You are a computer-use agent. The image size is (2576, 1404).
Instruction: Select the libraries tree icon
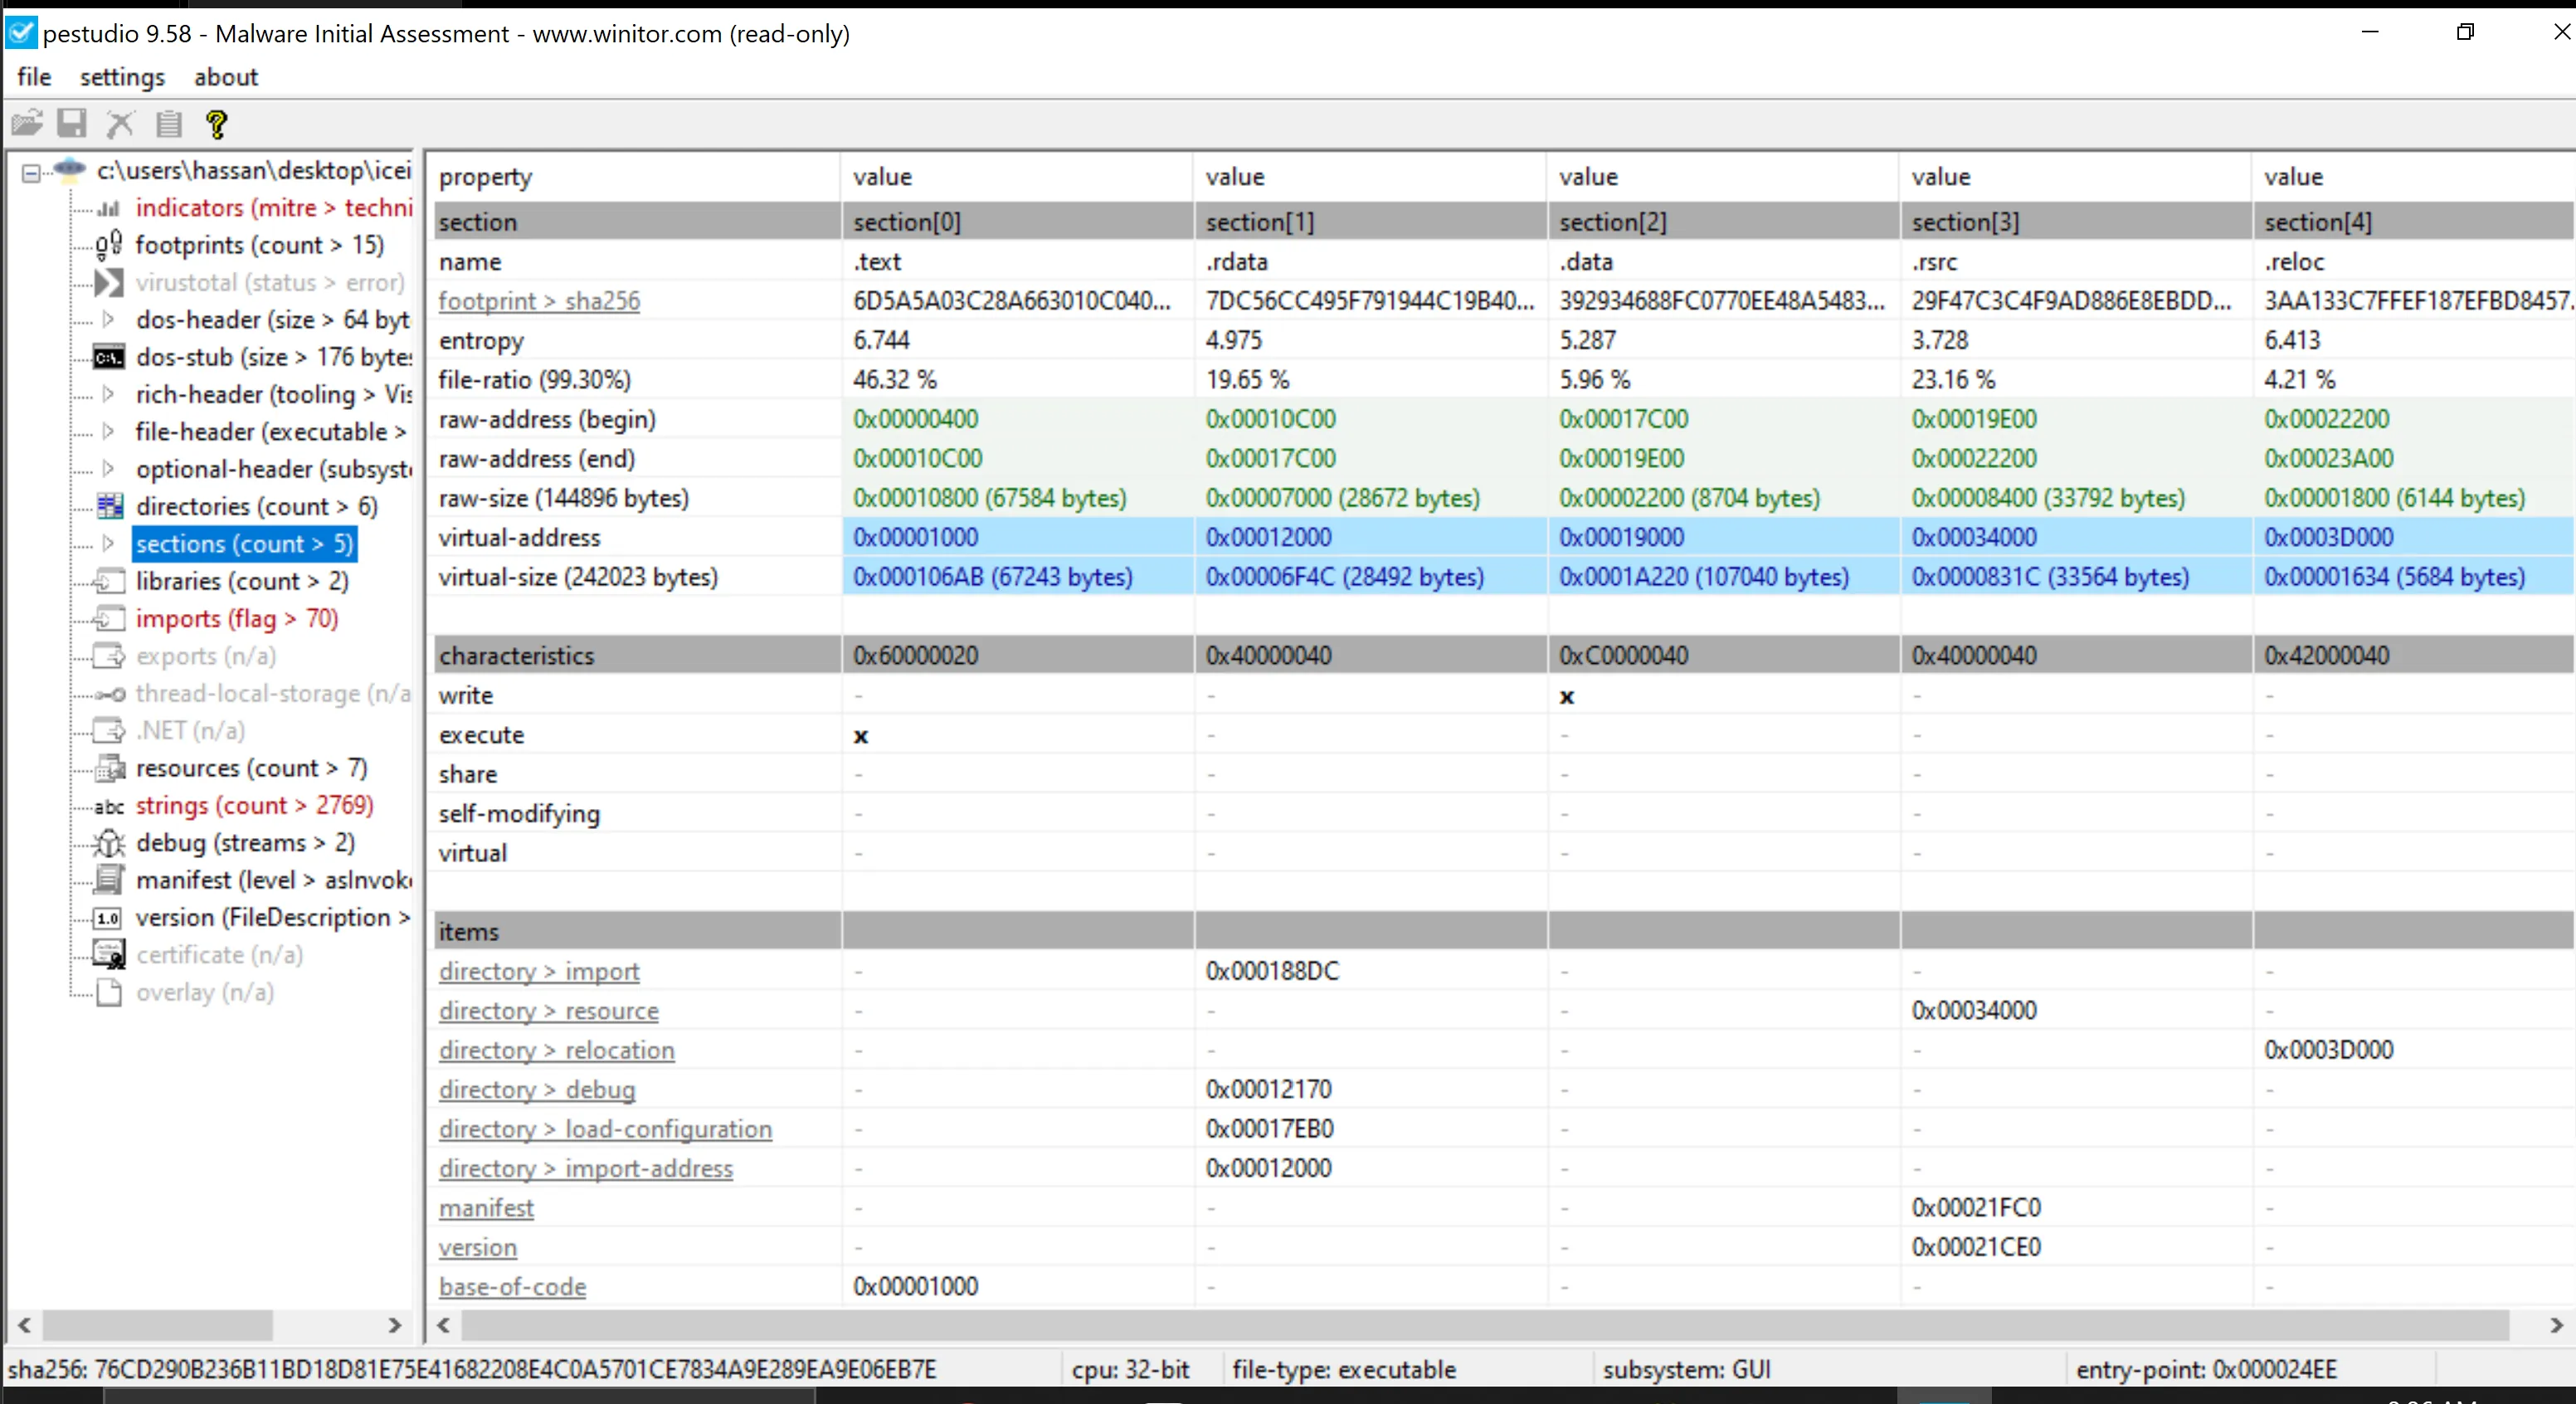pos(109,581)
